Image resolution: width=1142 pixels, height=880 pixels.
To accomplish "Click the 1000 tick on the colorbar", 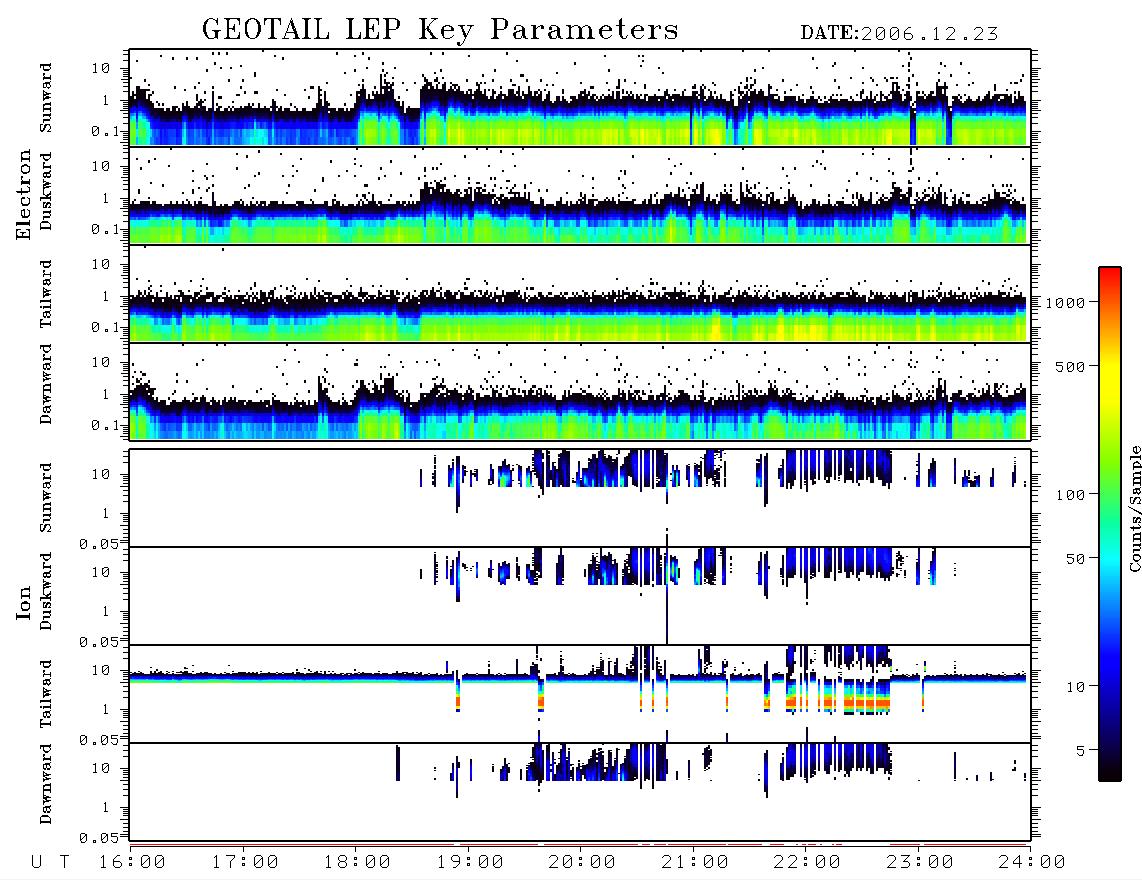I will 1065,303.
